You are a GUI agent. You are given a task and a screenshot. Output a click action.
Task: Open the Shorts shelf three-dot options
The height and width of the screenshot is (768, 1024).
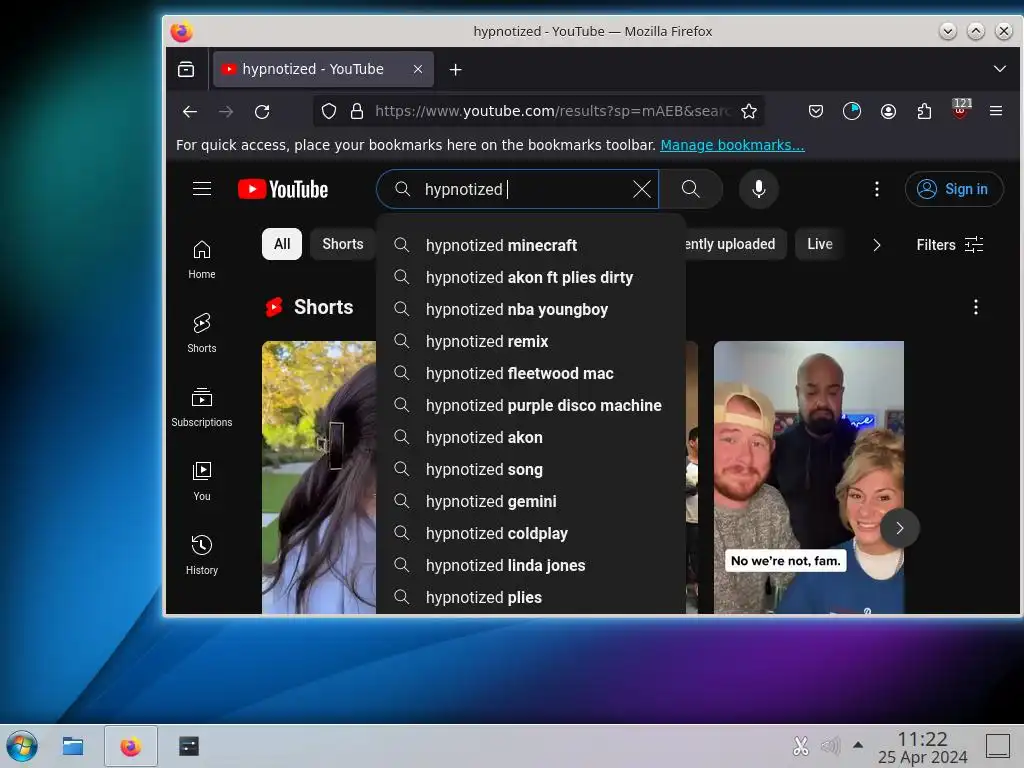click(x=975, y=307)
